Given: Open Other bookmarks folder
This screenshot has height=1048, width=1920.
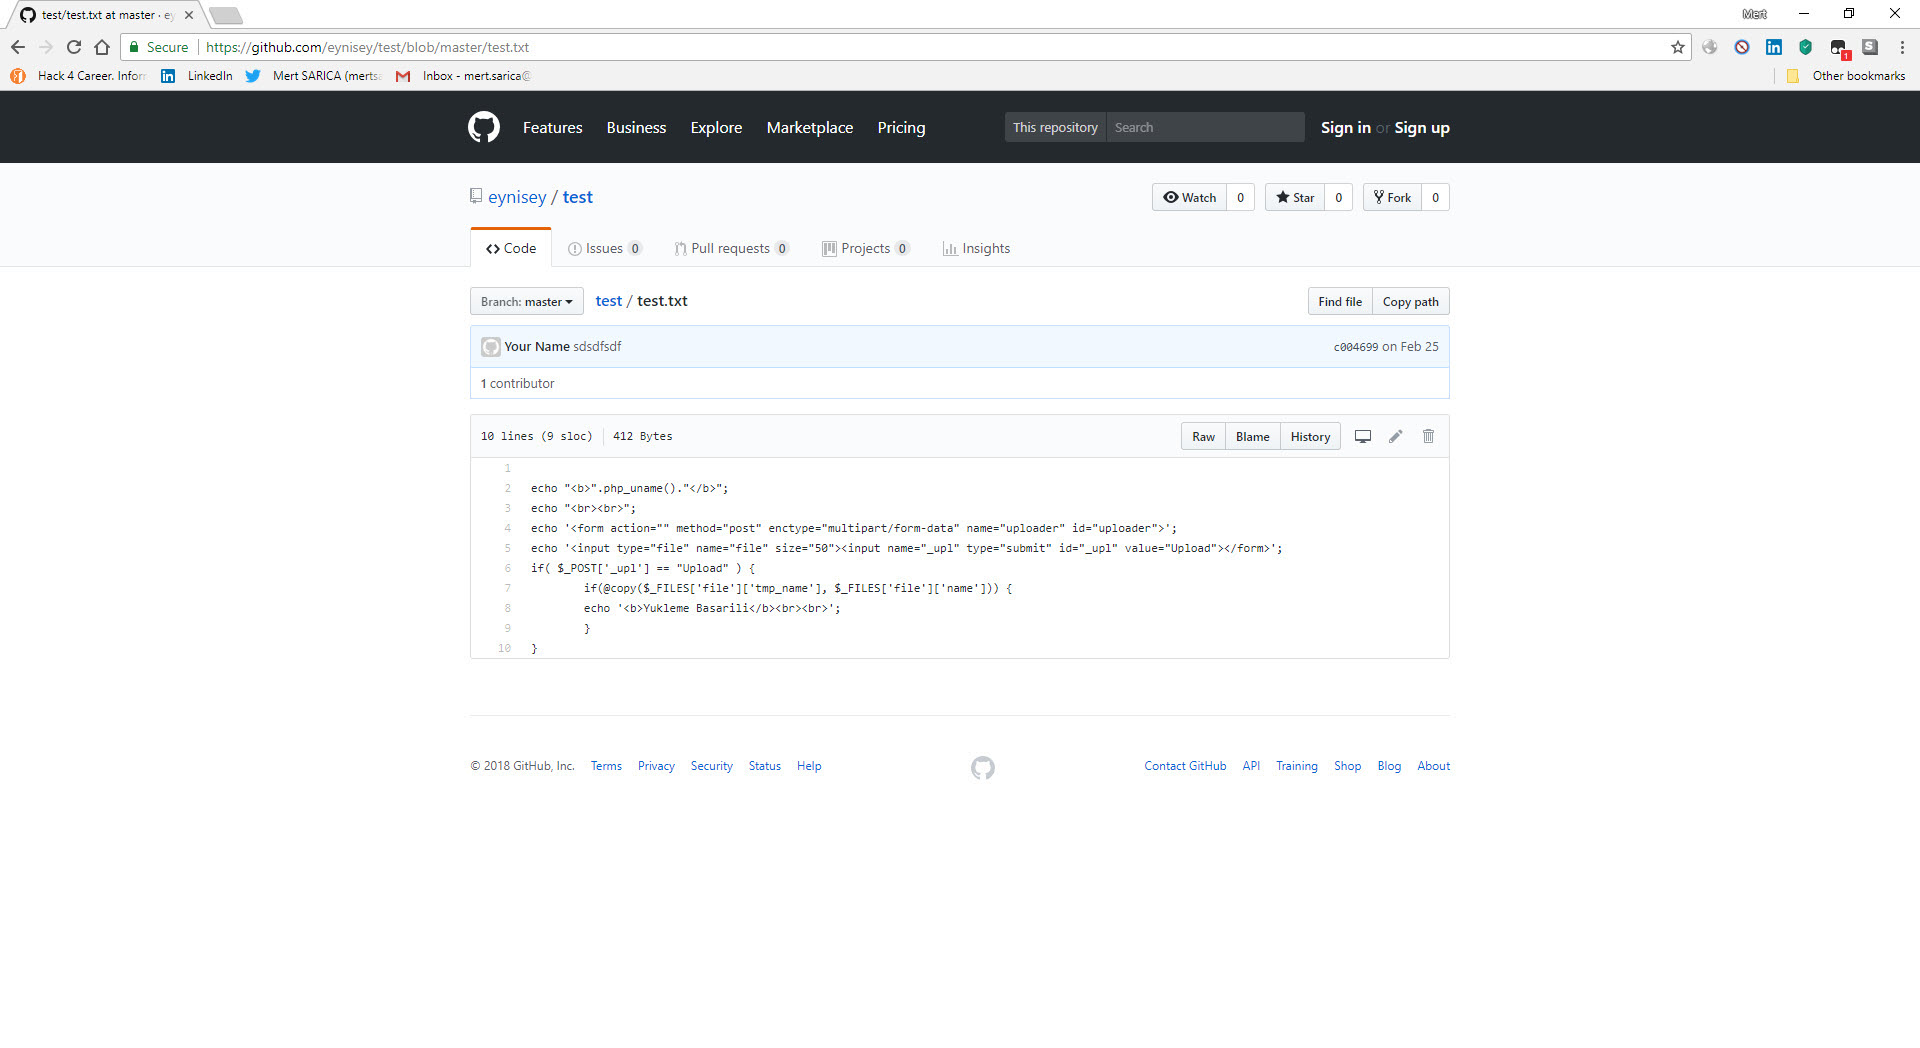Looking at the screenshot, I should pos(1846,76).
